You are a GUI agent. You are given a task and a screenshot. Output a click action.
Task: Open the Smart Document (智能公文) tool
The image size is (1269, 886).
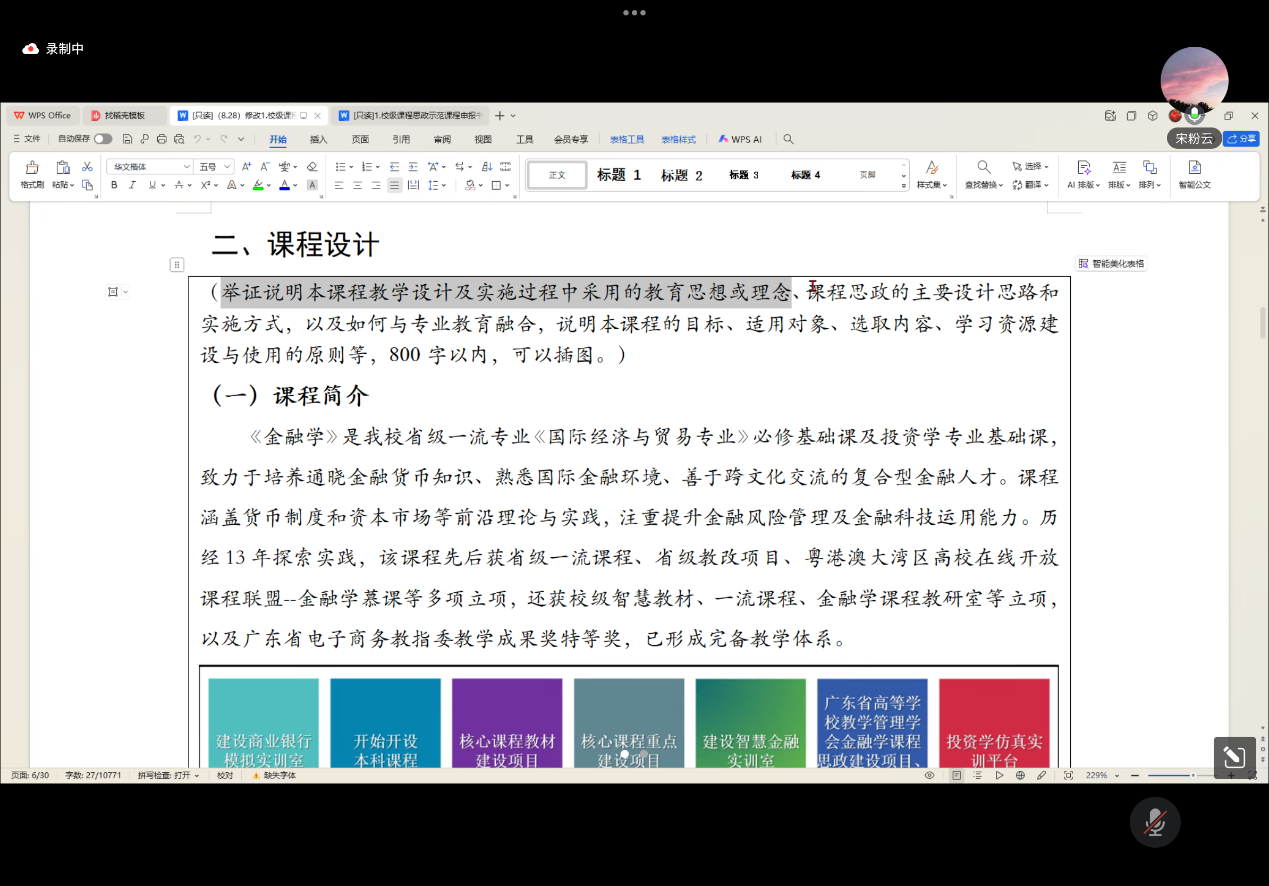pos(1194,173)
